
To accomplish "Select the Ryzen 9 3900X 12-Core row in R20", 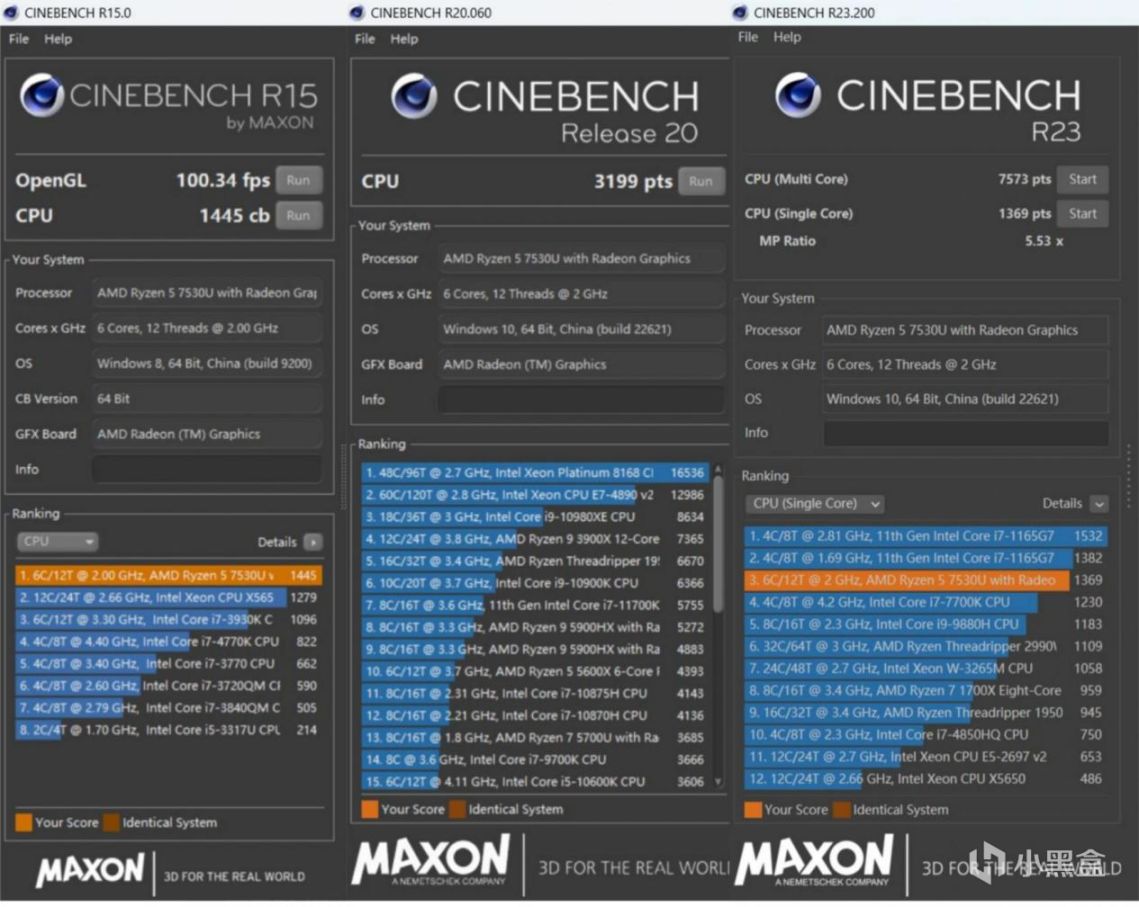I will point(535,539).
